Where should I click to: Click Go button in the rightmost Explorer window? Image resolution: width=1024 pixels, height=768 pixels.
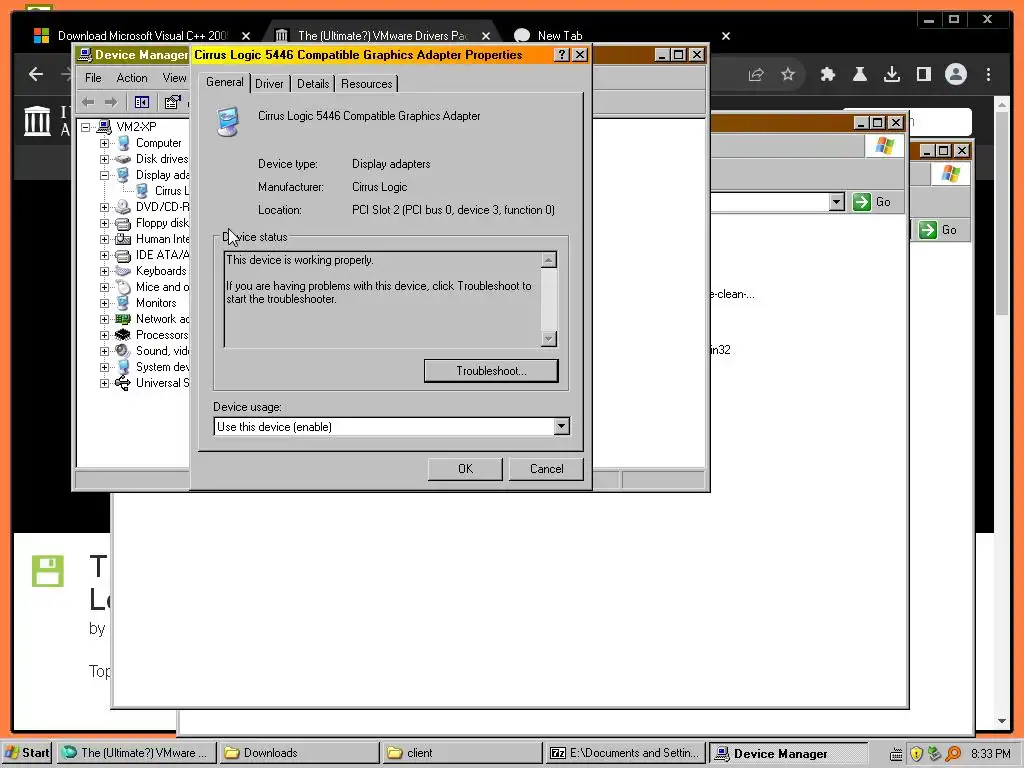(x=938, y=230)
